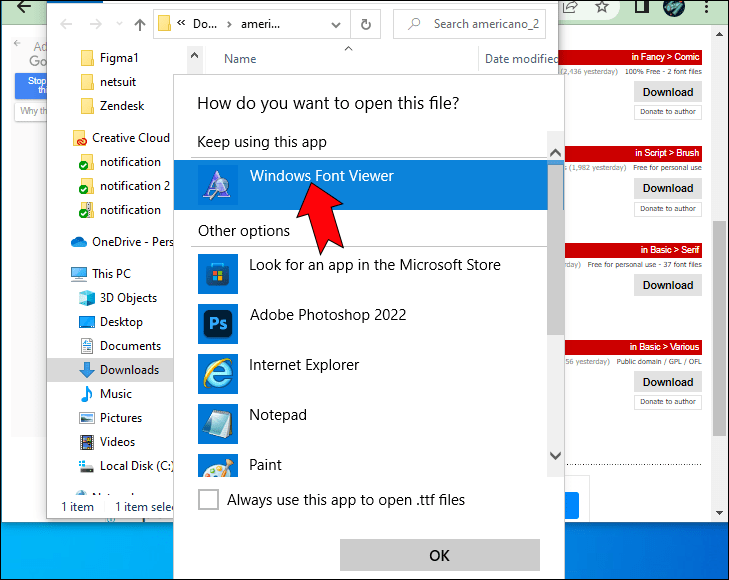The width and height of the screenshot is (729, 580).
Task: Click the refresh button in address bar
Action: [366, 24]
